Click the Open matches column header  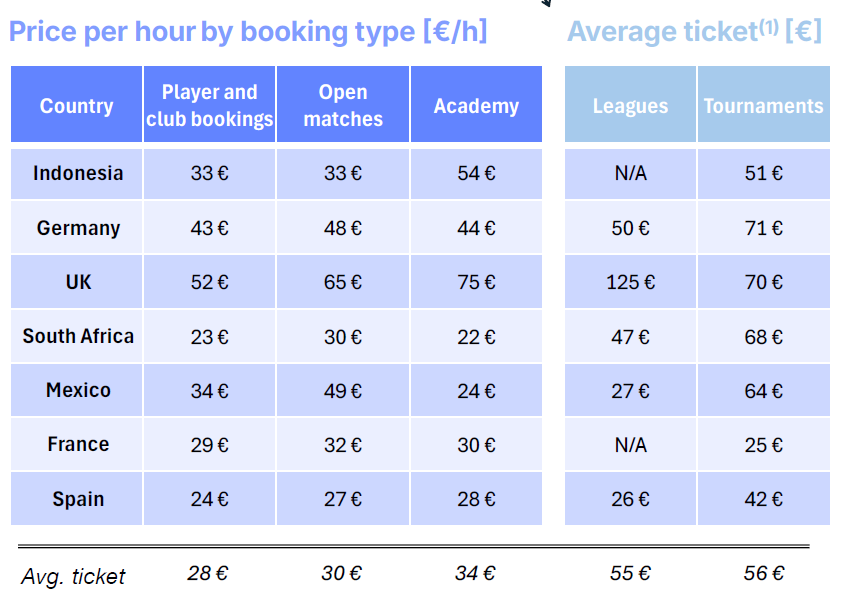coord(343,106)
